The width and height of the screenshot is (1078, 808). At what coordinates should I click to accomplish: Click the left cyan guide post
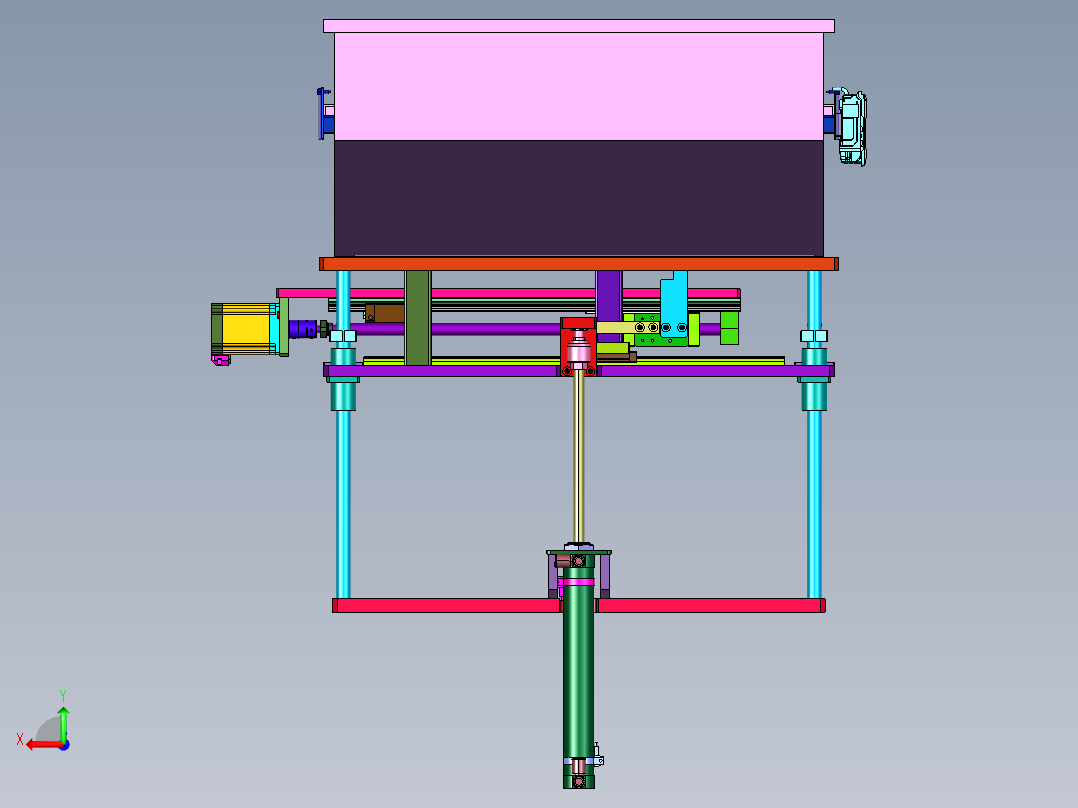pos(343,502)
